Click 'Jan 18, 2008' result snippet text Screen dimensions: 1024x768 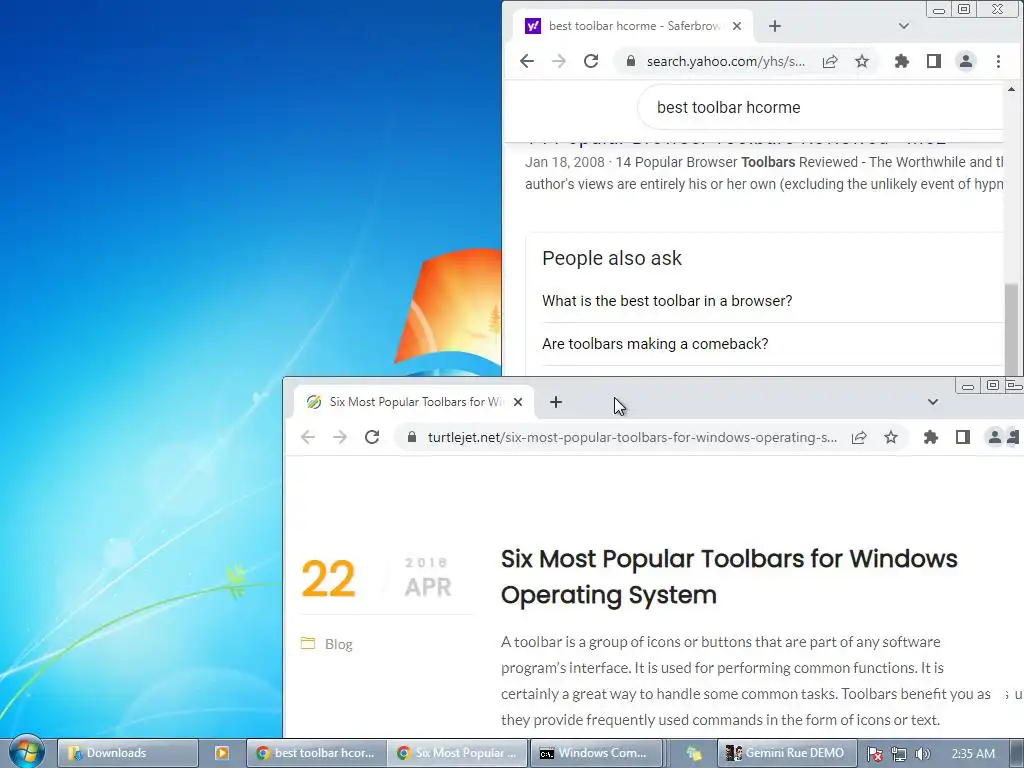[565, 163]
